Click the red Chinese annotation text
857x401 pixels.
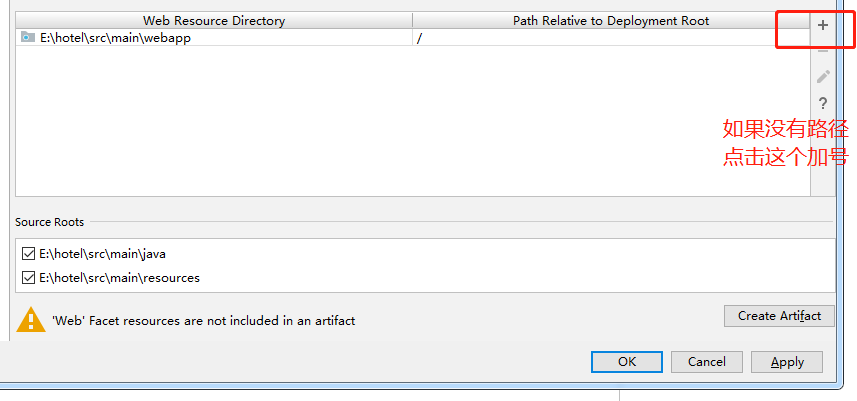coord(785,142)
